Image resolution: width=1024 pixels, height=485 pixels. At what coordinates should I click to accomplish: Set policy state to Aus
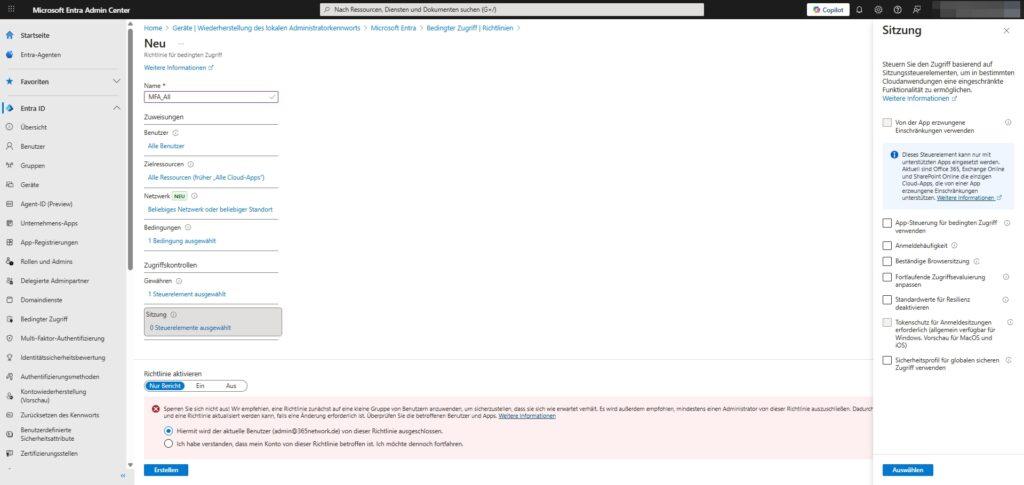231,386
